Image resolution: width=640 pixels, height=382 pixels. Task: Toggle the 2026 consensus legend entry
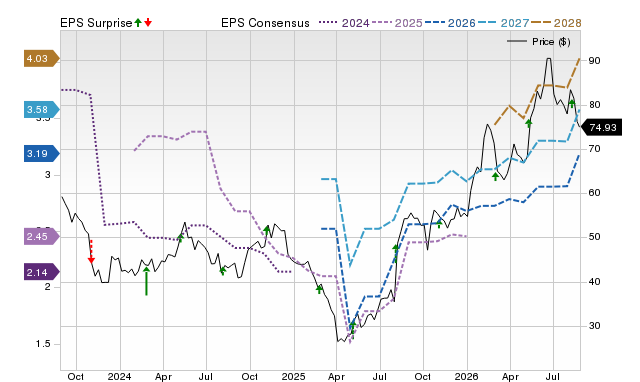pos(450,23)
